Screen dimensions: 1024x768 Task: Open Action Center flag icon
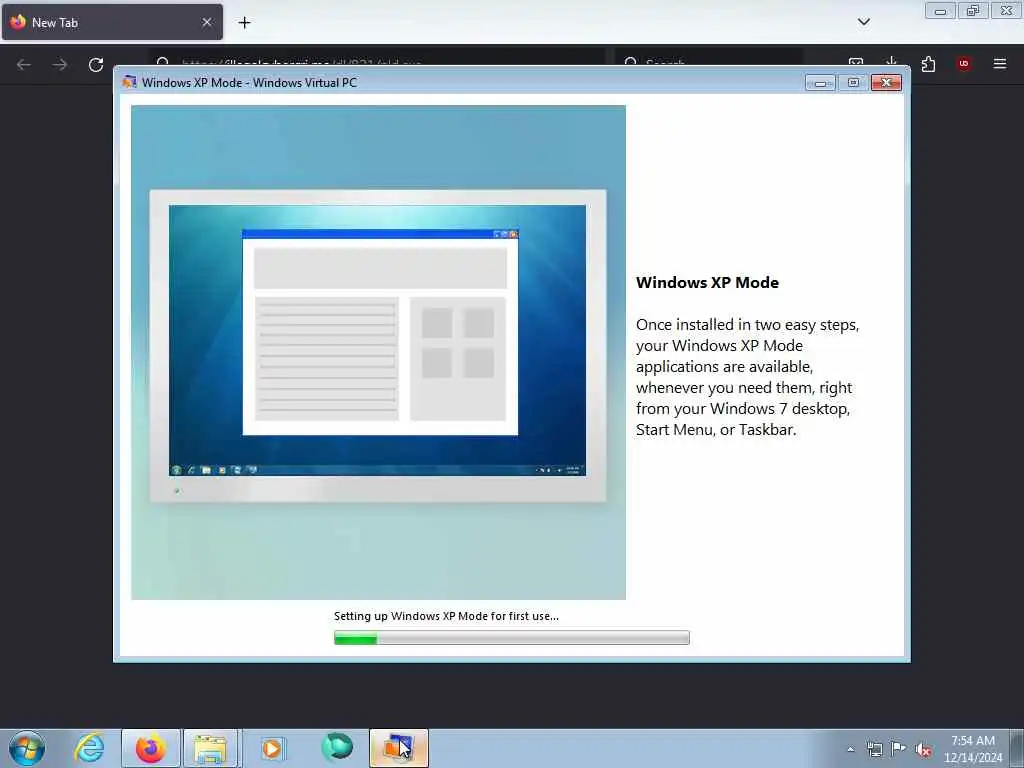[x=899, y=749]
